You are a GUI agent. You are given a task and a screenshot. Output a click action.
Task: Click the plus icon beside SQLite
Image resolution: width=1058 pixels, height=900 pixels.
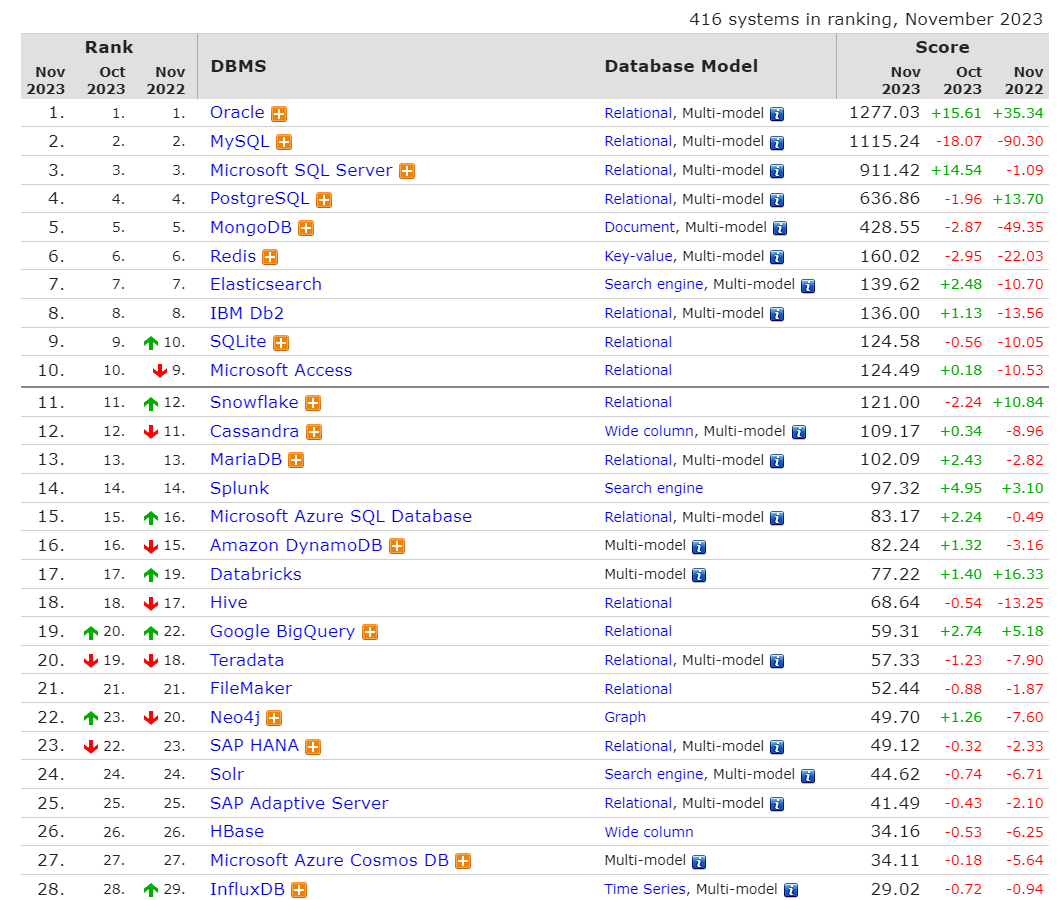click(x=281, y=343)
